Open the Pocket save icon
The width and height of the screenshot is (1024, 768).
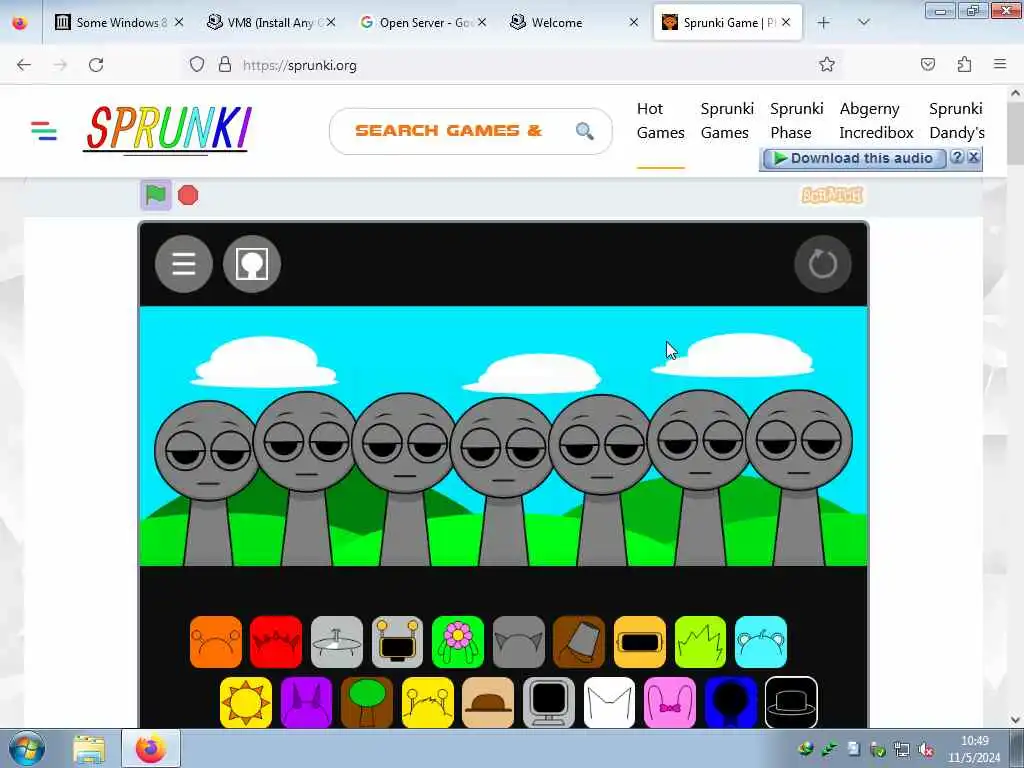(x=928, y=65)
